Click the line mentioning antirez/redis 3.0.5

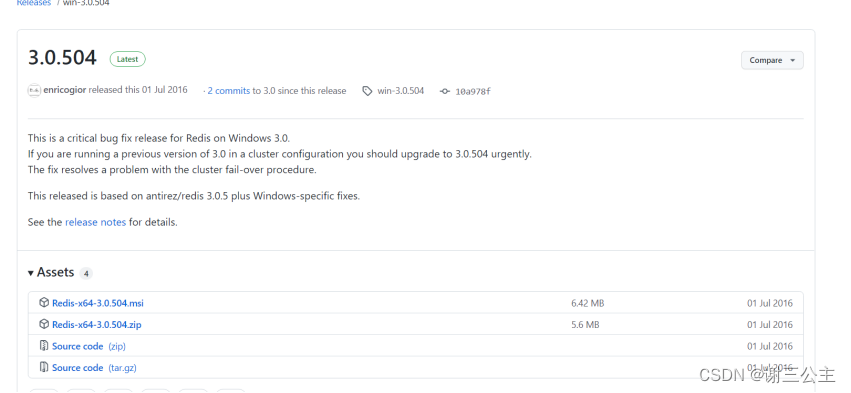[194, 196]
